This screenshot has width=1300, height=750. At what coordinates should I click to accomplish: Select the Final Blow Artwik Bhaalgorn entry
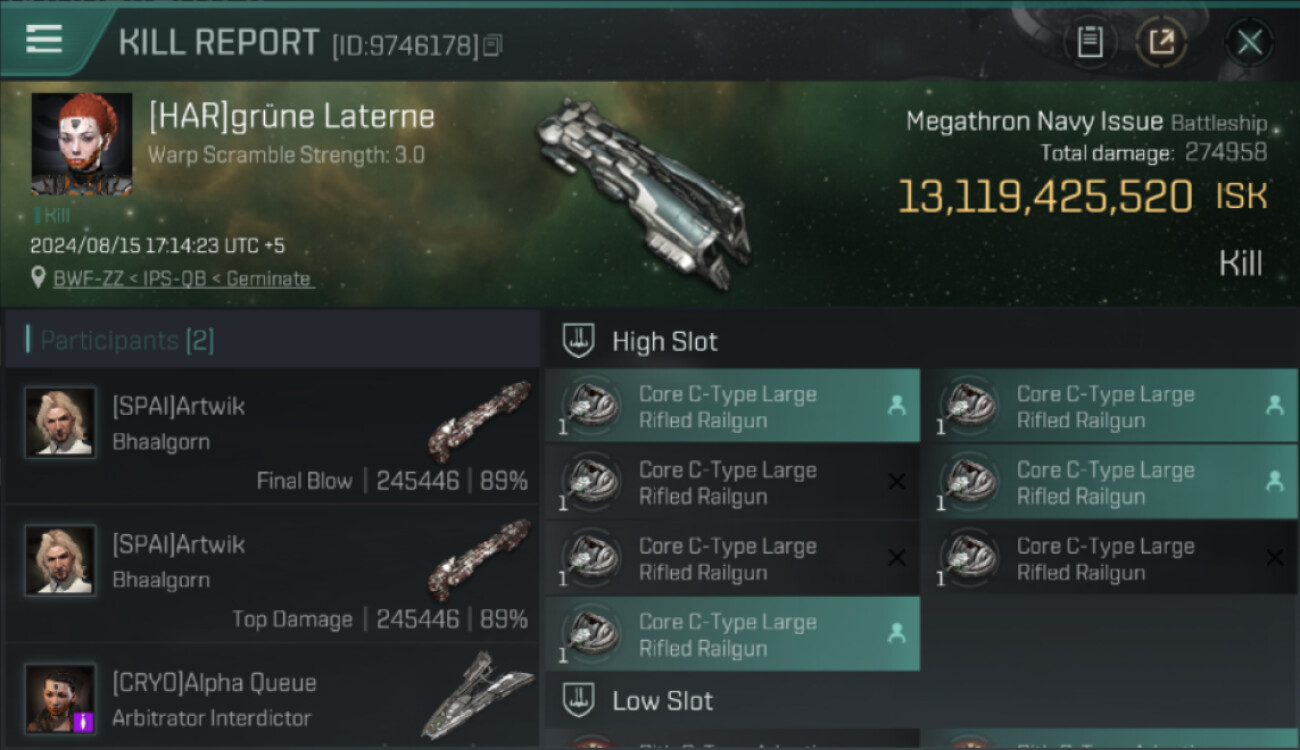pos(271,436)
